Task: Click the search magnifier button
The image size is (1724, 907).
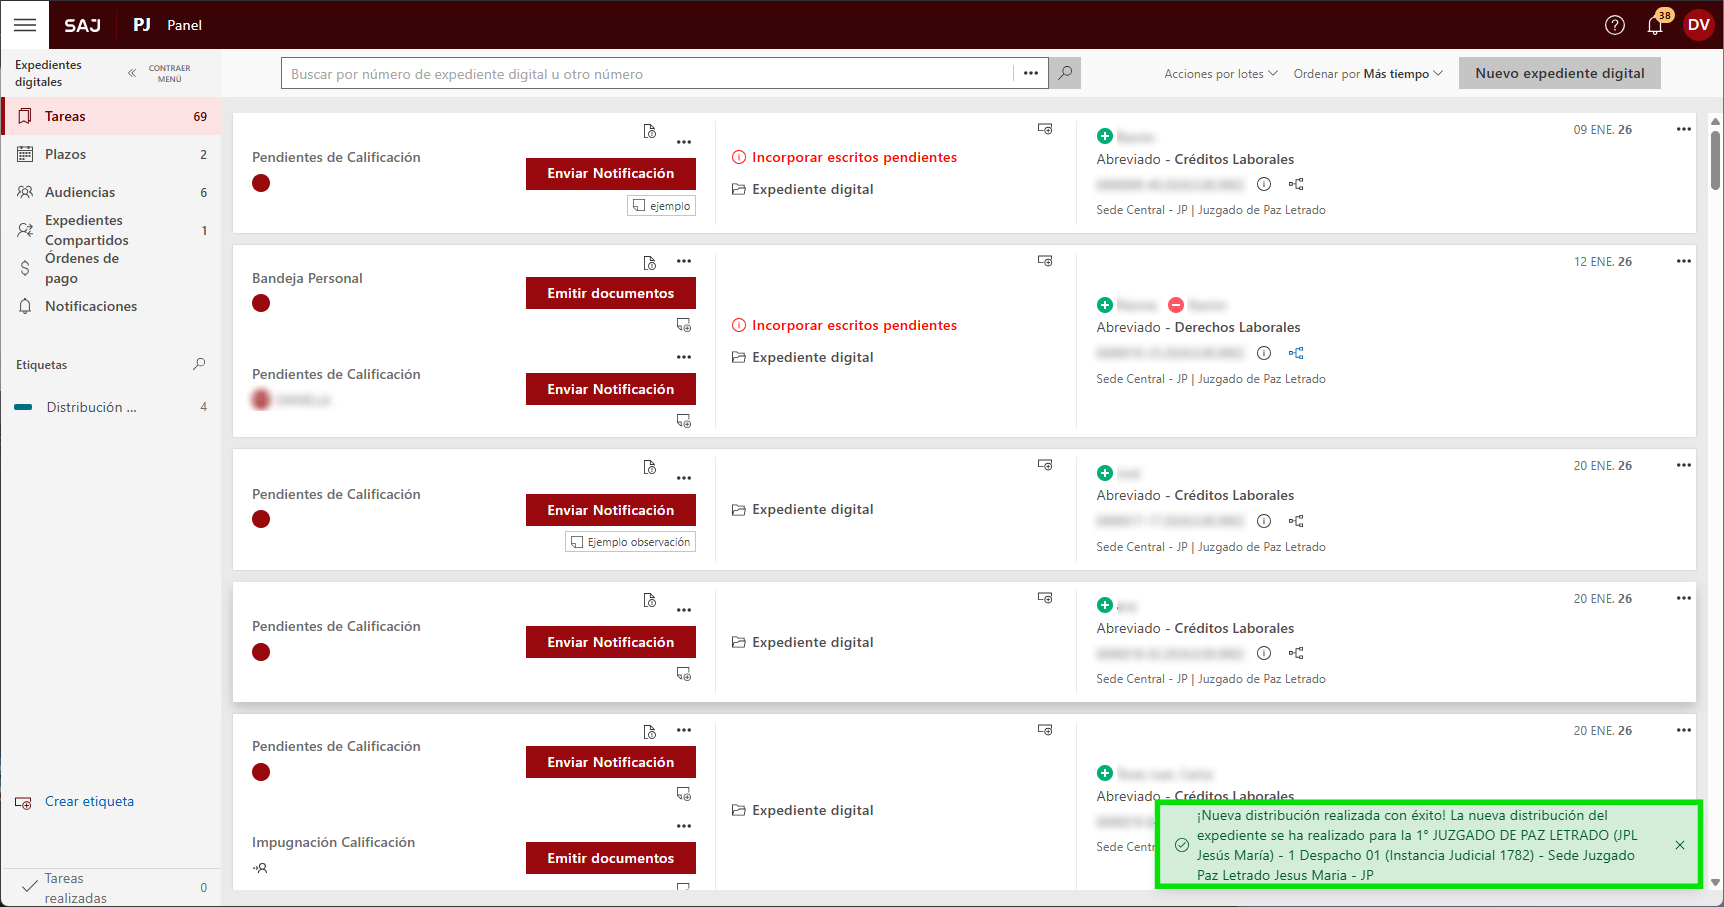Action: (x=1065, y=73)
